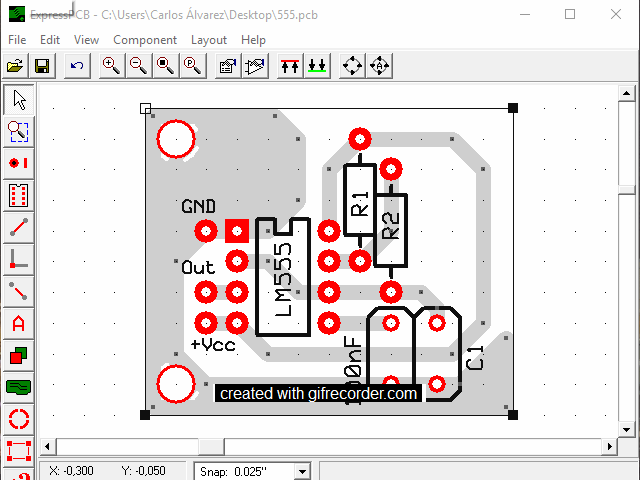Click the toggle layer view toolbar icon

(x=255, y=65)
